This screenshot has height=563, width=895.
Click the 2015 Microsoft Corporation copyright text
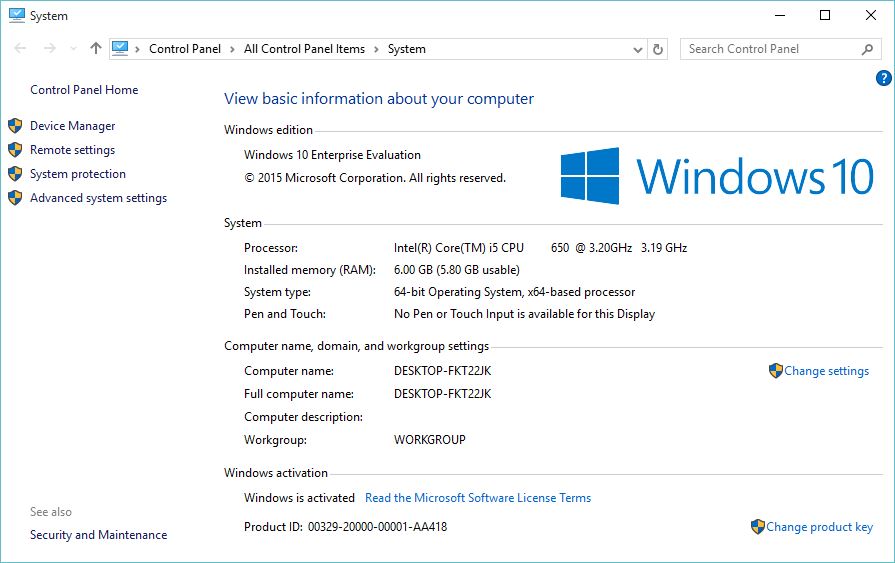[375, 178]
